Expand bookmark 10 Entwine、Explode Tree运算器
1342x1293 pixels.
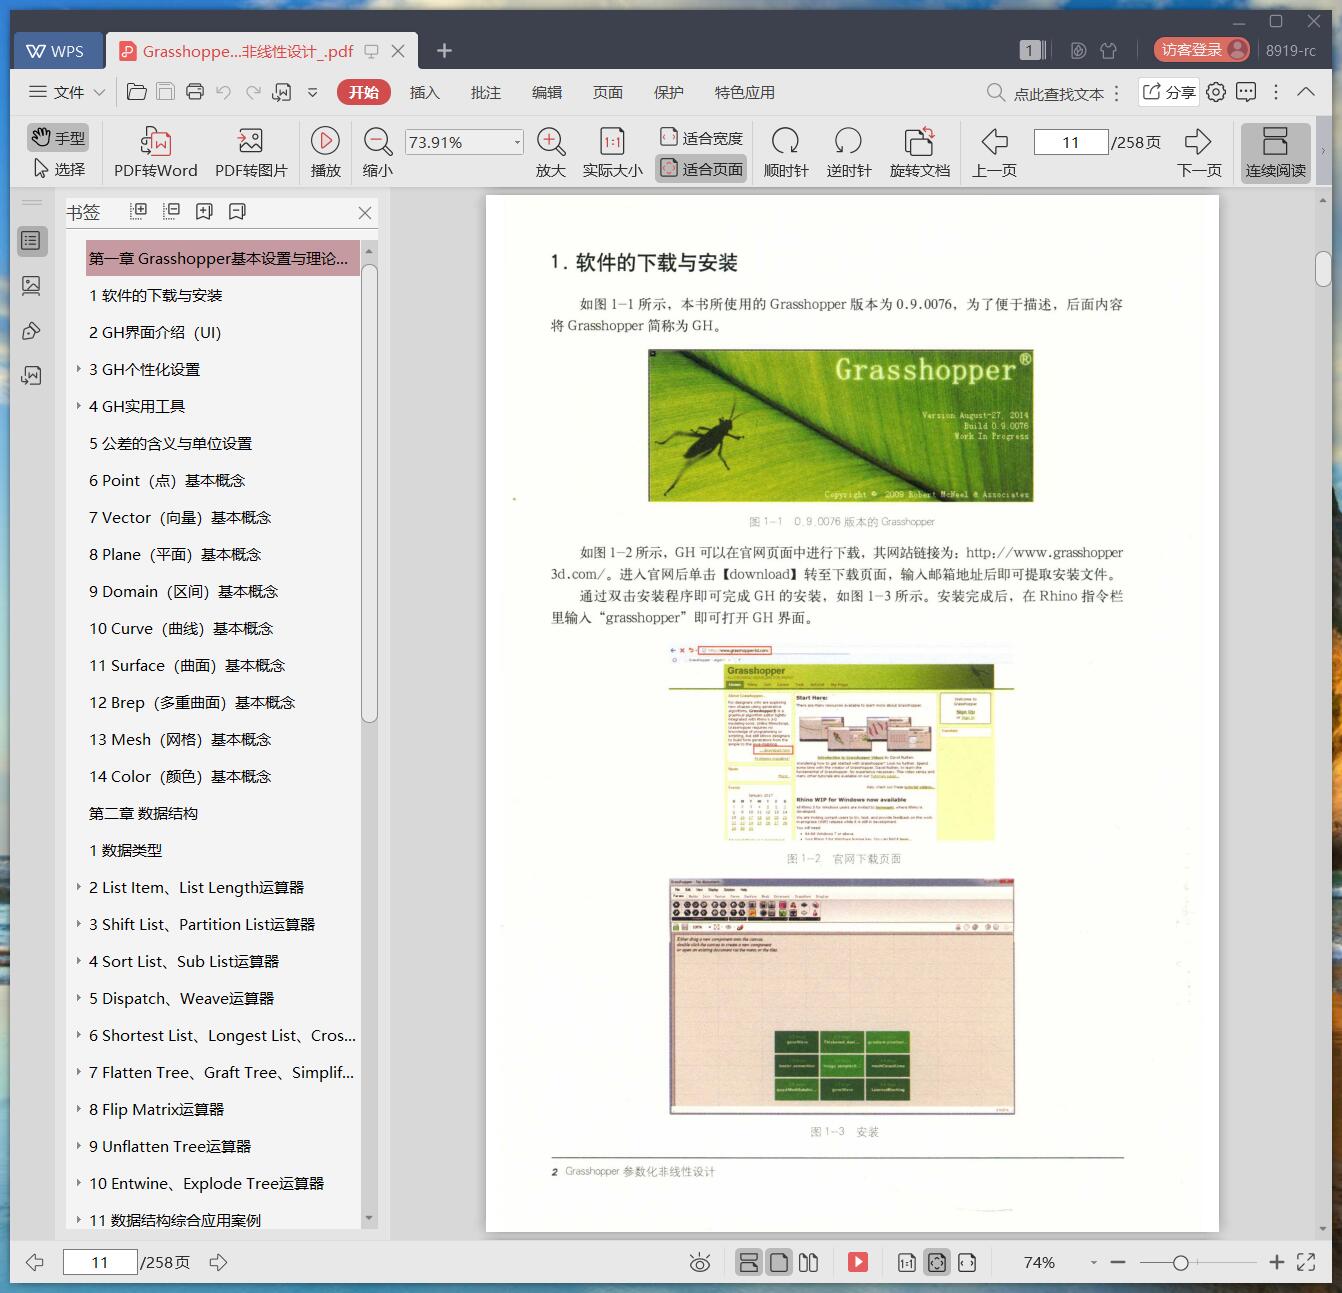pos(79,1183)
